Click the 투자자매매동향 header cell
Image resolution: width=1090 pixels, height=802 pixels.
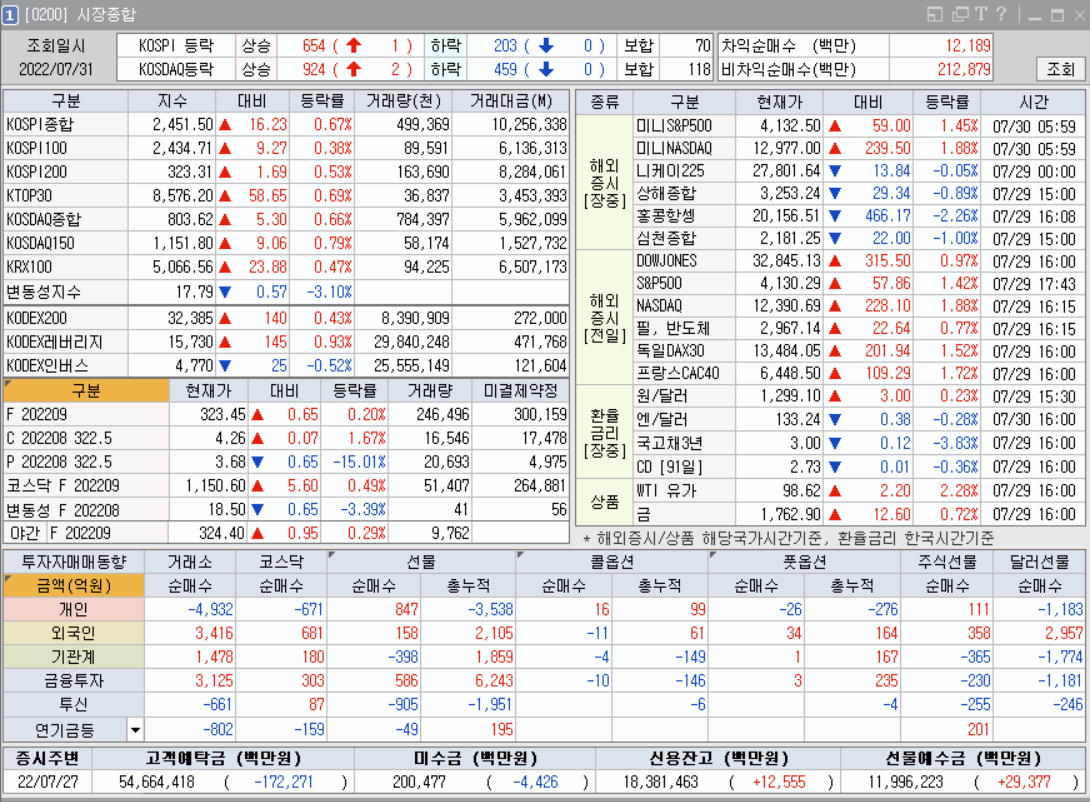click(74, 562)
